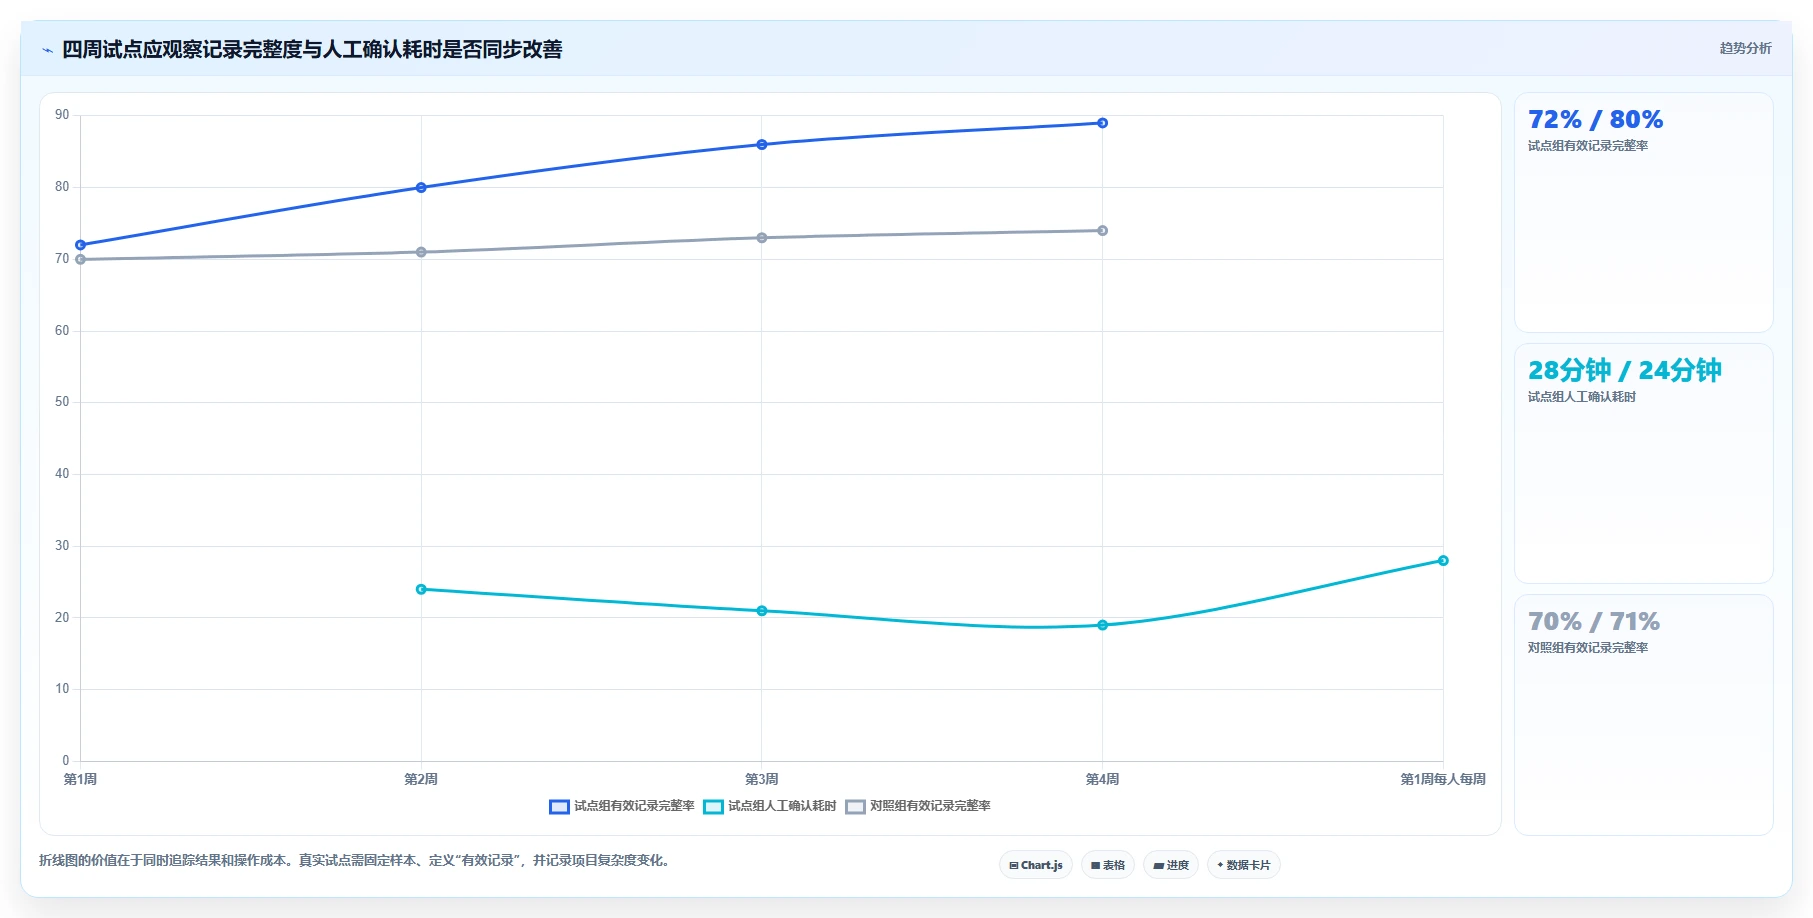
Task: Select the Chart.js tag
Action: click(1036, 865)
